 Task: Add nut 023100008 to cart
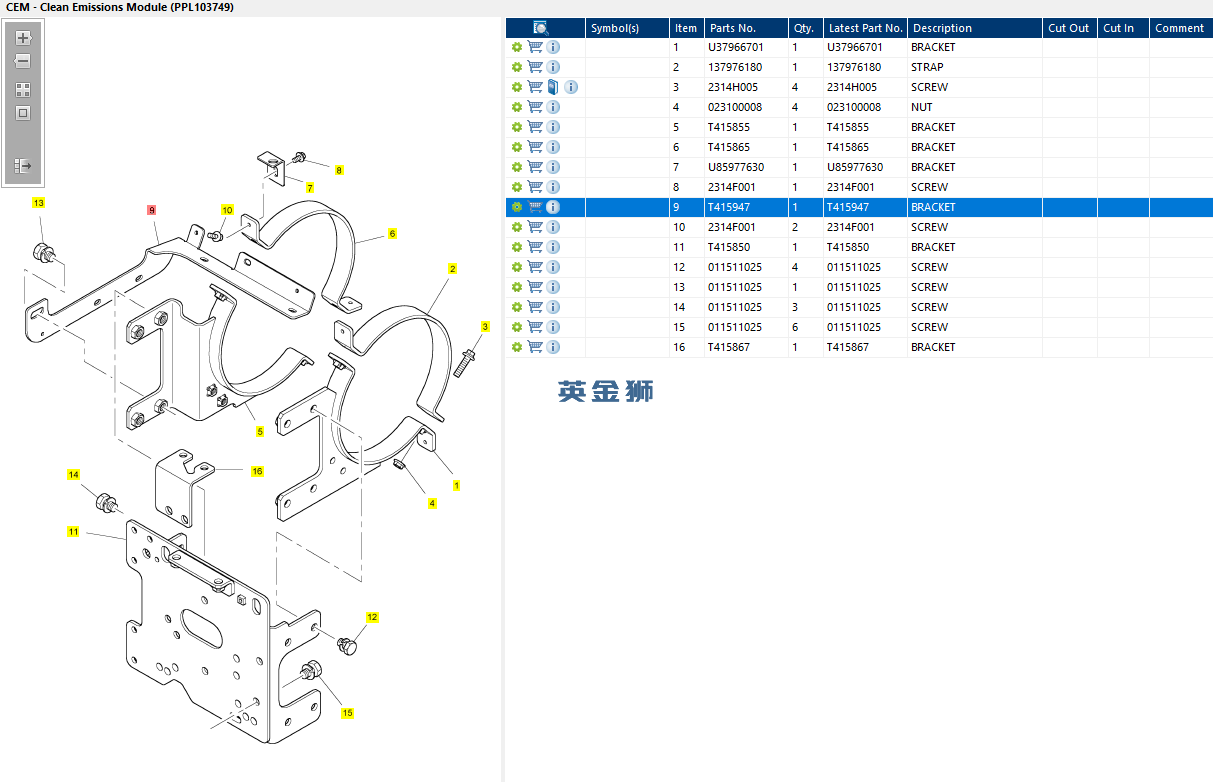coord(535,107)
